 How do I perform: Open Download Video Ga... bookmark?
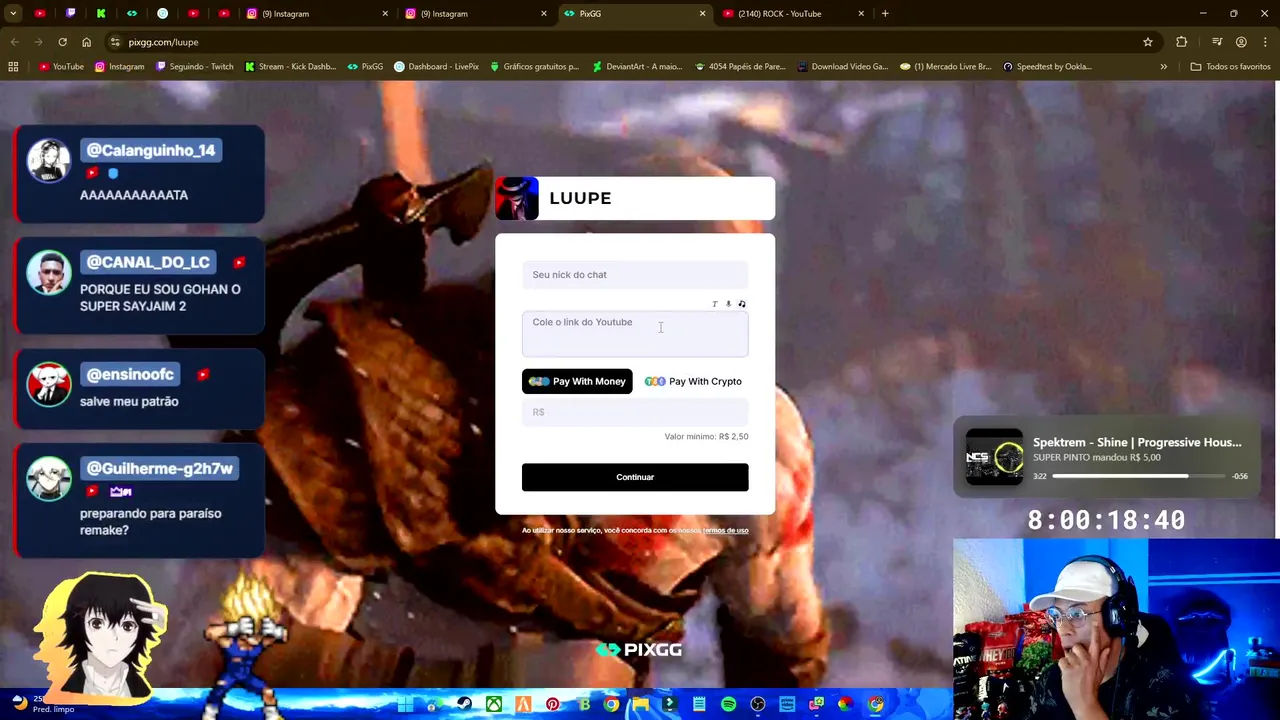[x=843, y=67]
